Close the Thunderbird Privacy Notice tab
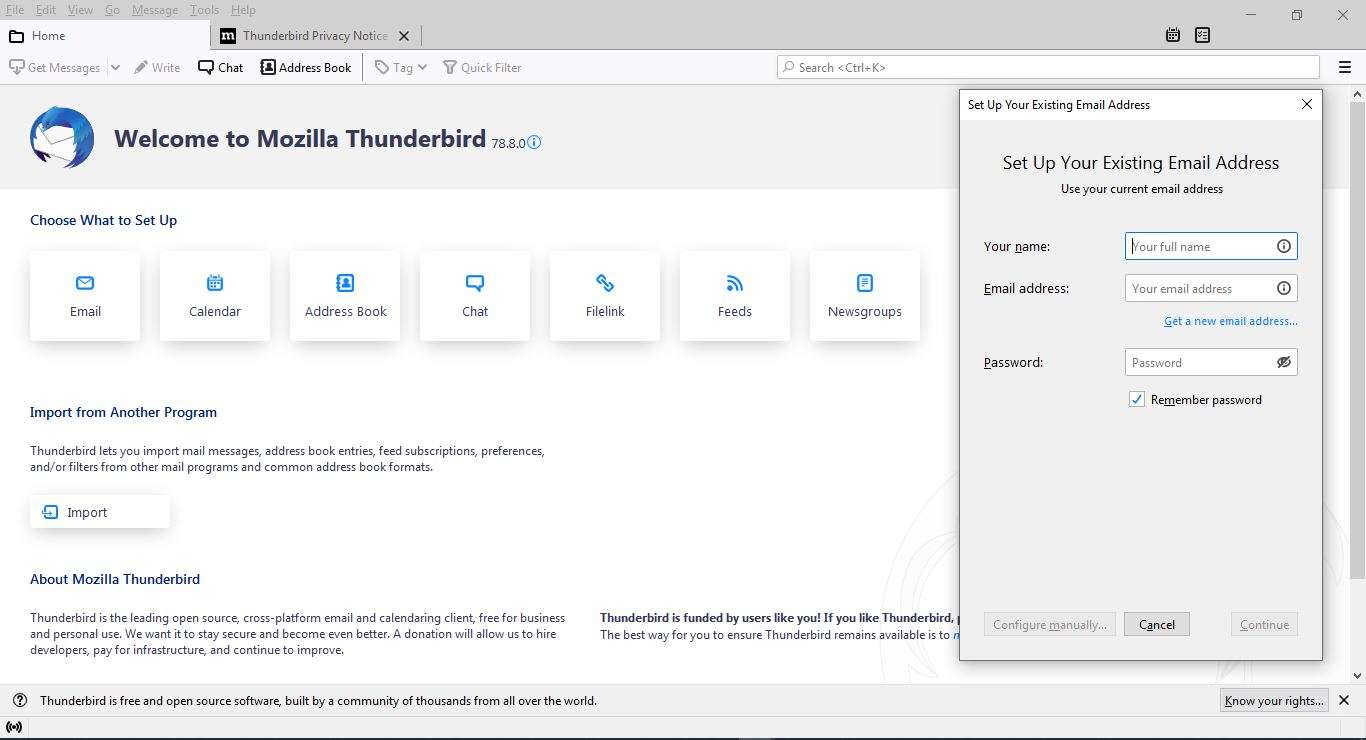Image resolution: width=1366 pixels, height=740 pixels. [404, 36]
